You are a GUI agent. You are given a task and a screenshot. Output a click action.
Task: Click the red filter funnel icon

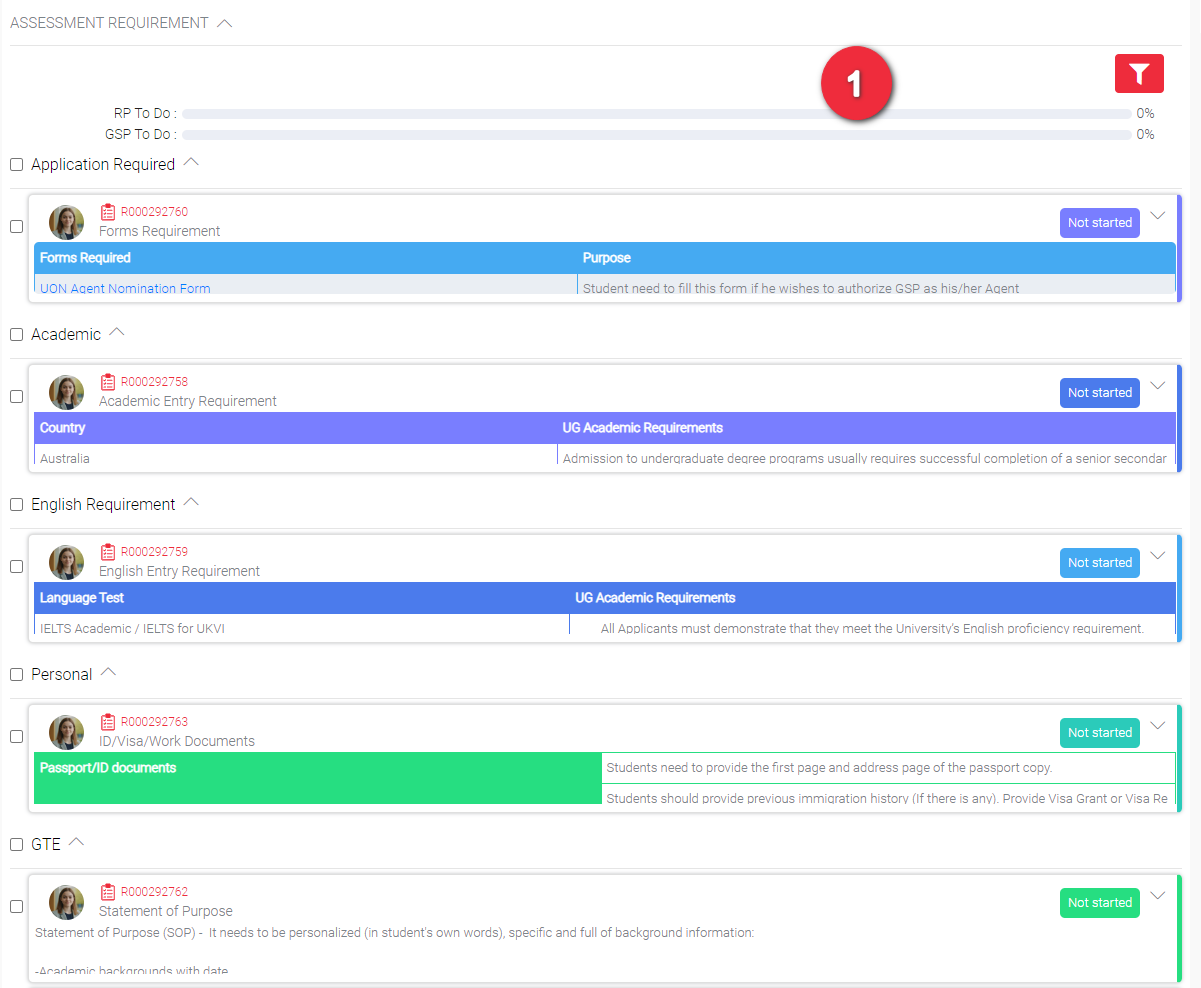click(1139, 74)
